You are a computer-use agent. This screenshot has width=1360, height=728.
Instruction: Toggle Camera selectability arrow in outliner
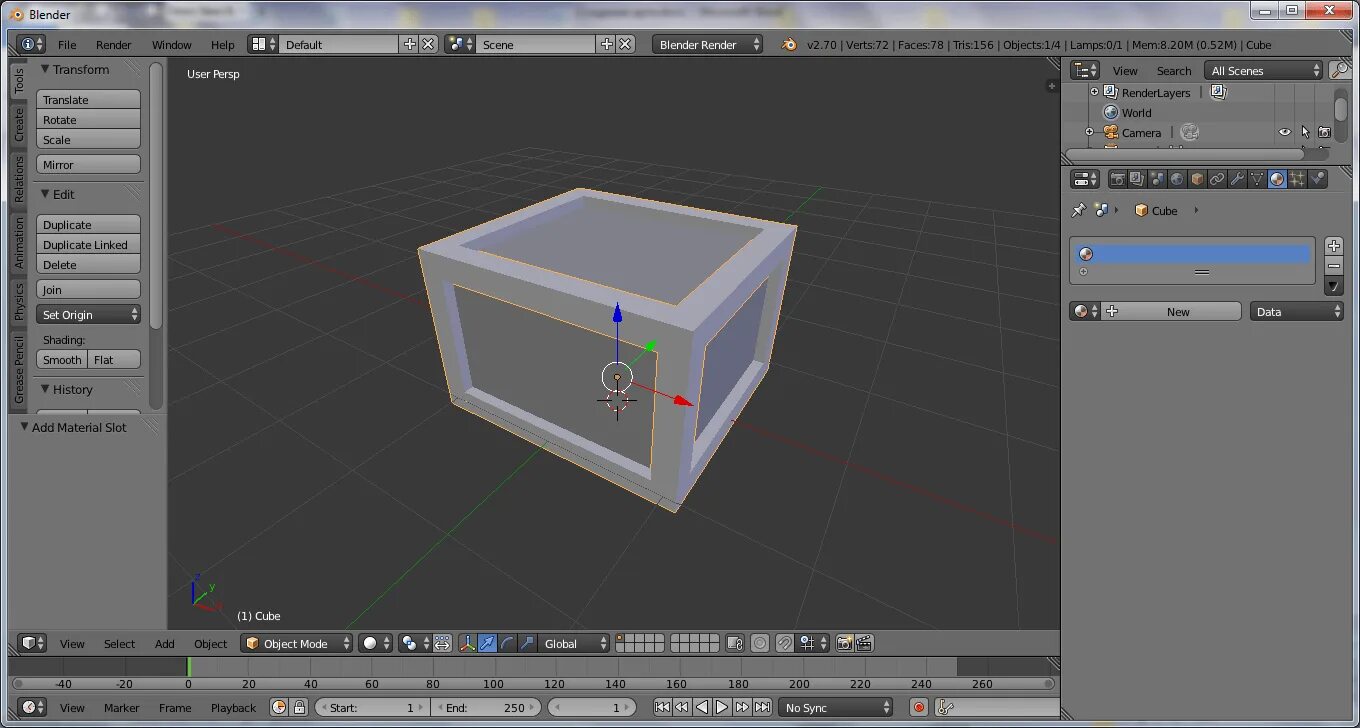1305,132
